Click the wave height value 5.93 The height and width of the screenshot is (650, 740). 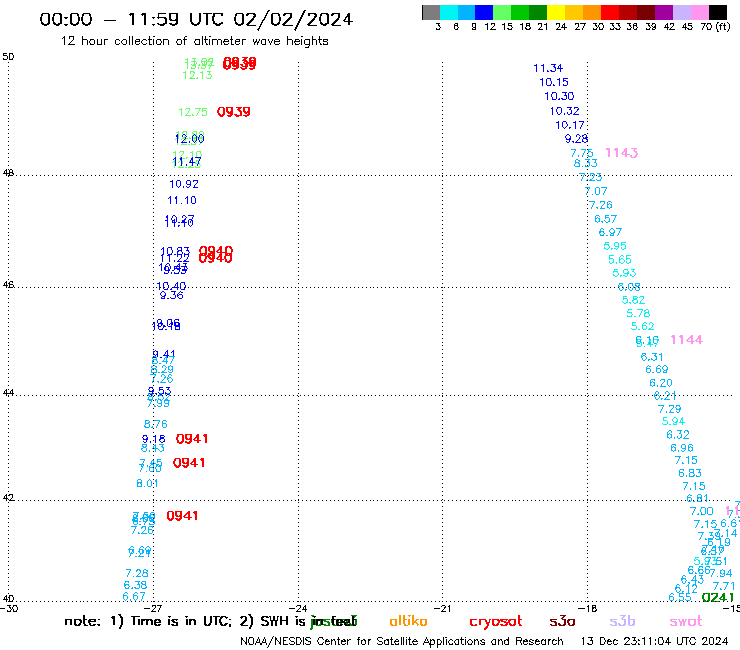pos(624,273)
